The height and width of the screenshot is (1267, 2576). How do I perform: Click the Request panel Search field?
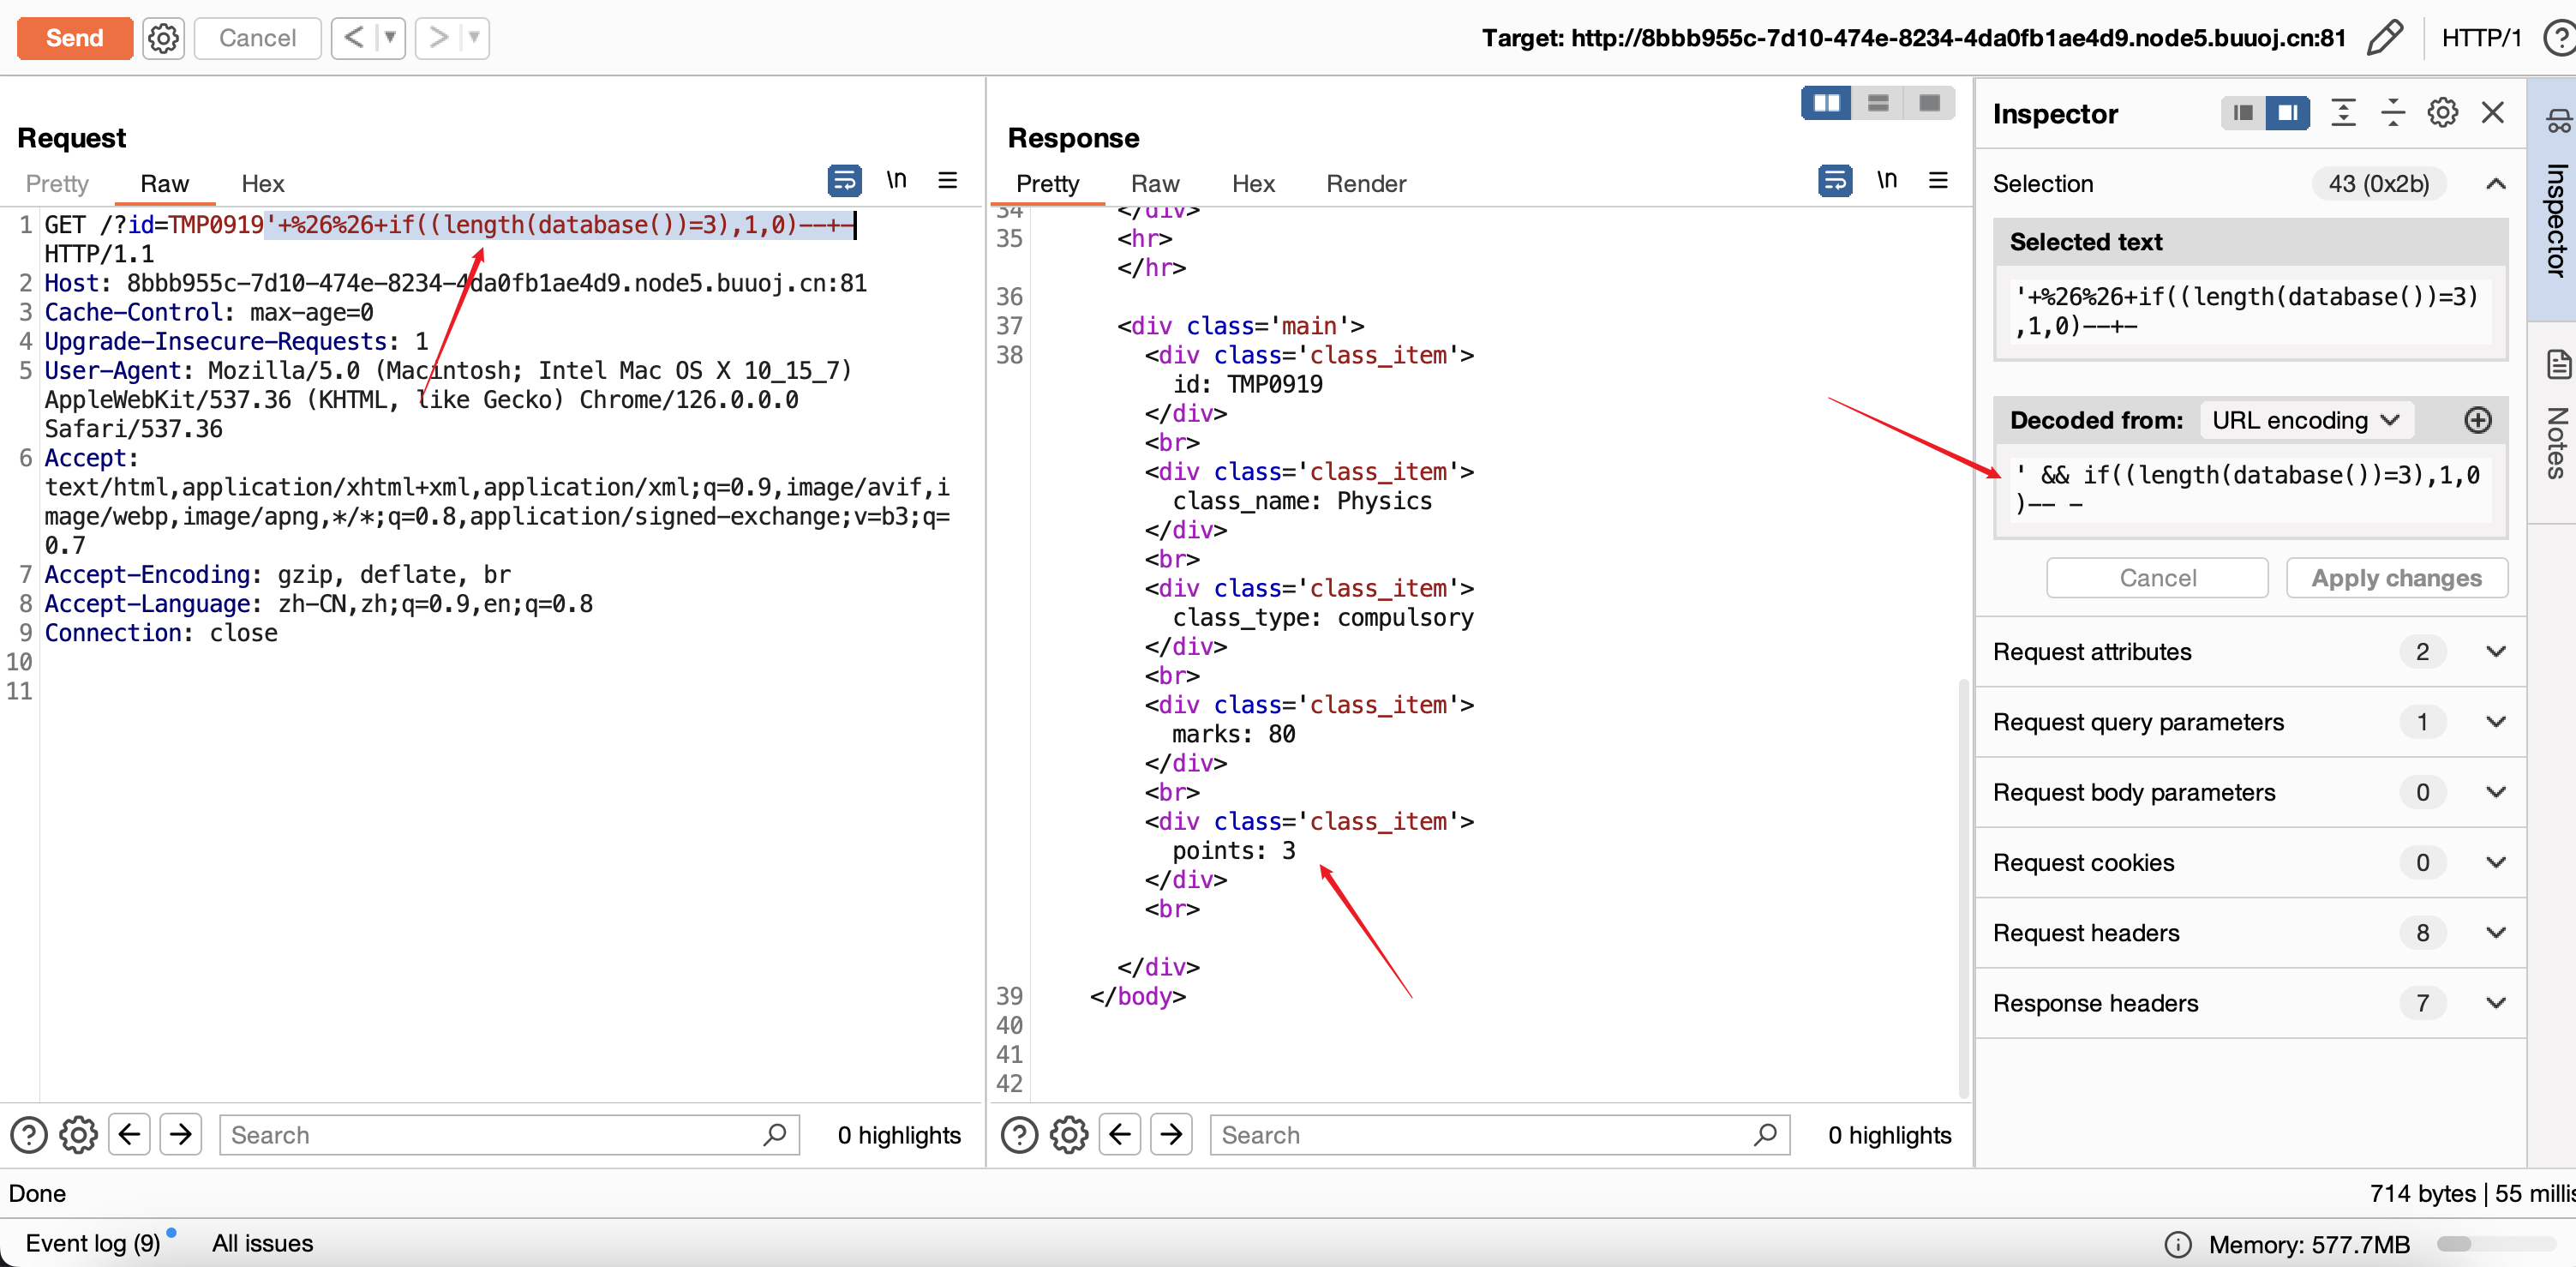tap(509, 1135)
